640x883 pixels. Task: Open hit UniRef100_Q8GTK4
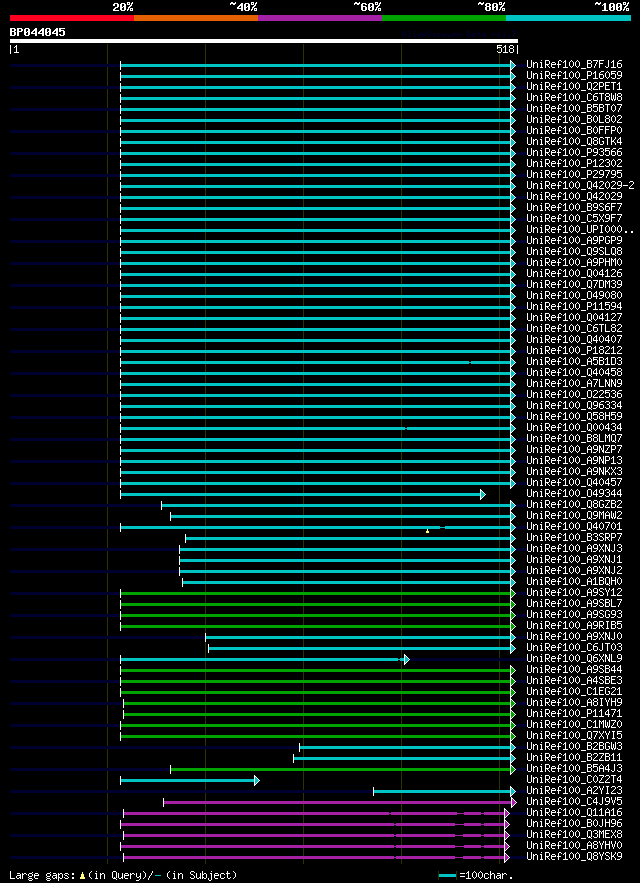click(x=574, y=141)
